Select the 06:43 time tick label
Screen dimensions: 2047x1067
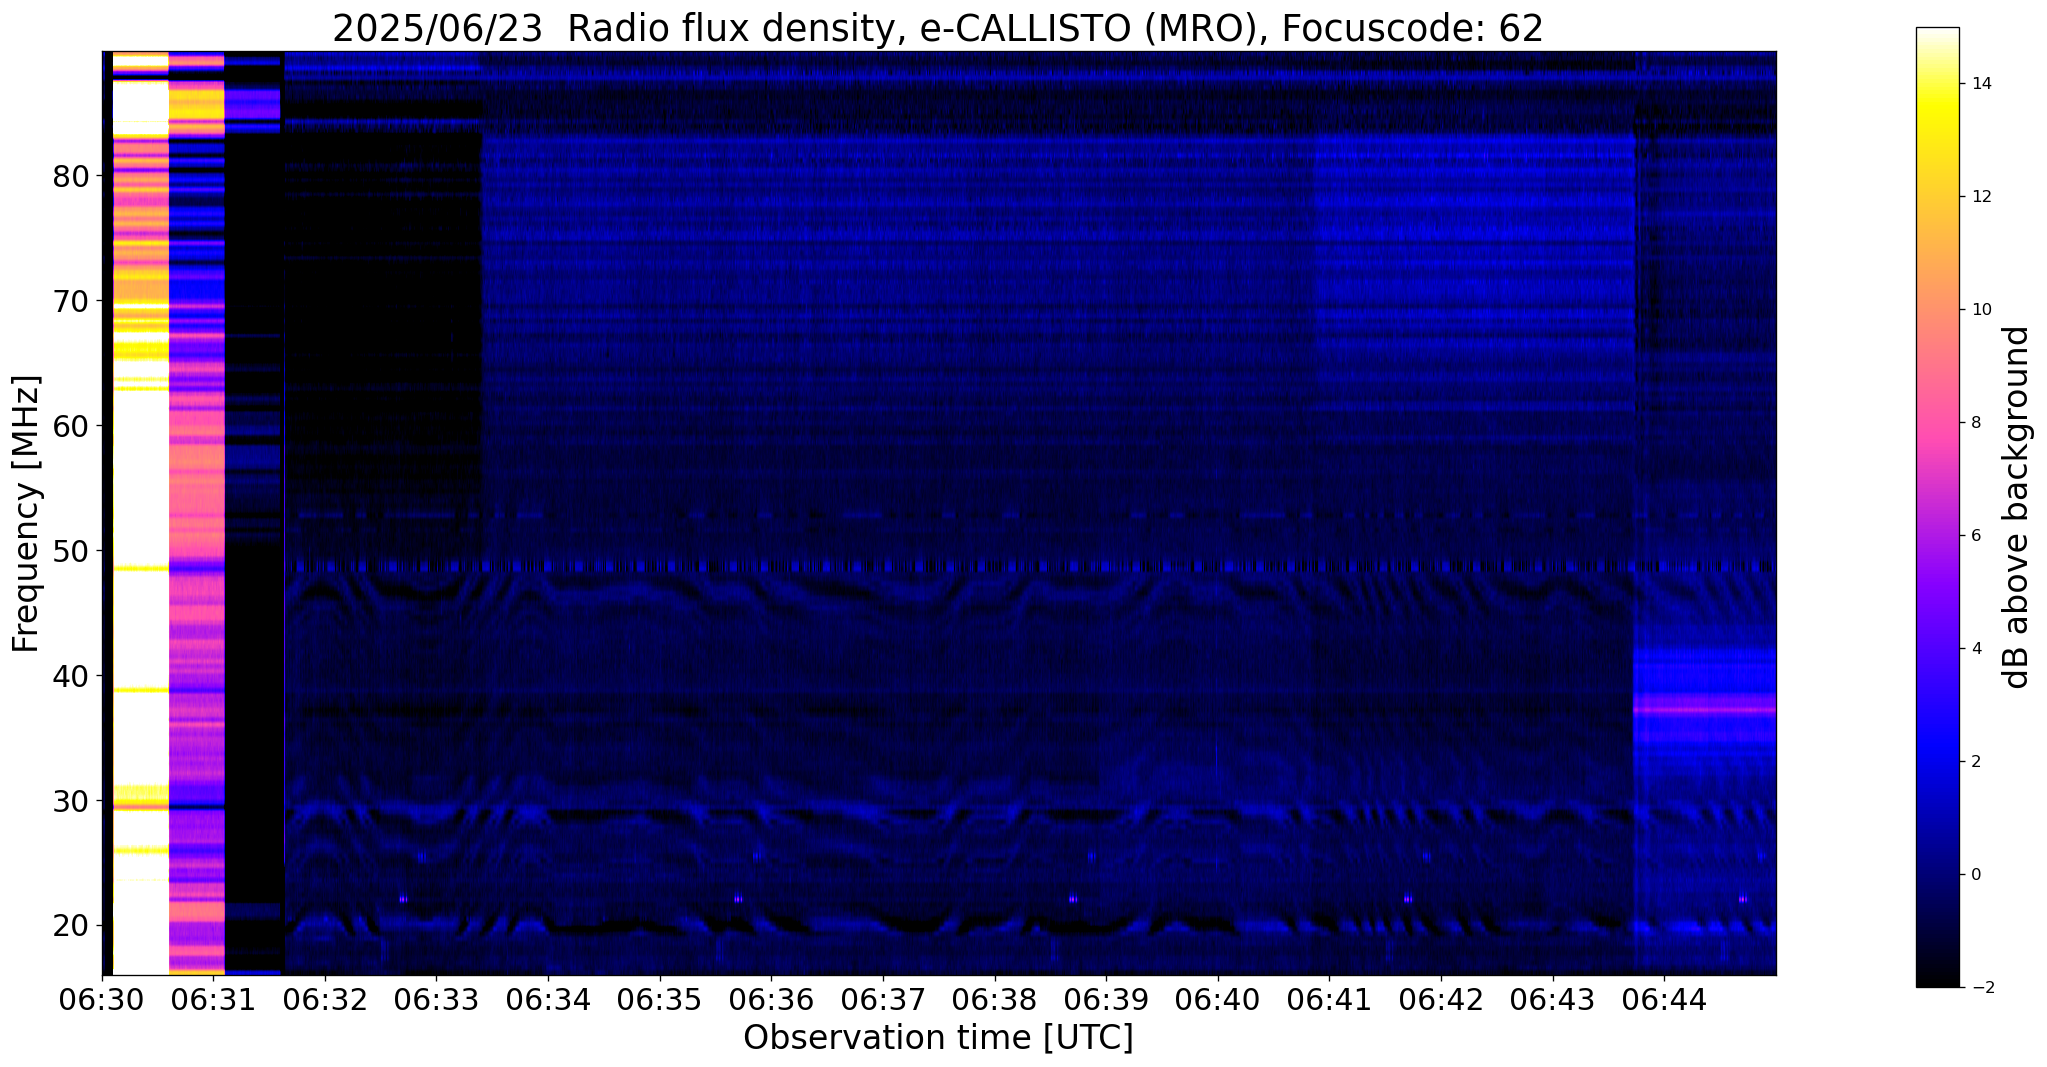[x=1553, y=1000]
